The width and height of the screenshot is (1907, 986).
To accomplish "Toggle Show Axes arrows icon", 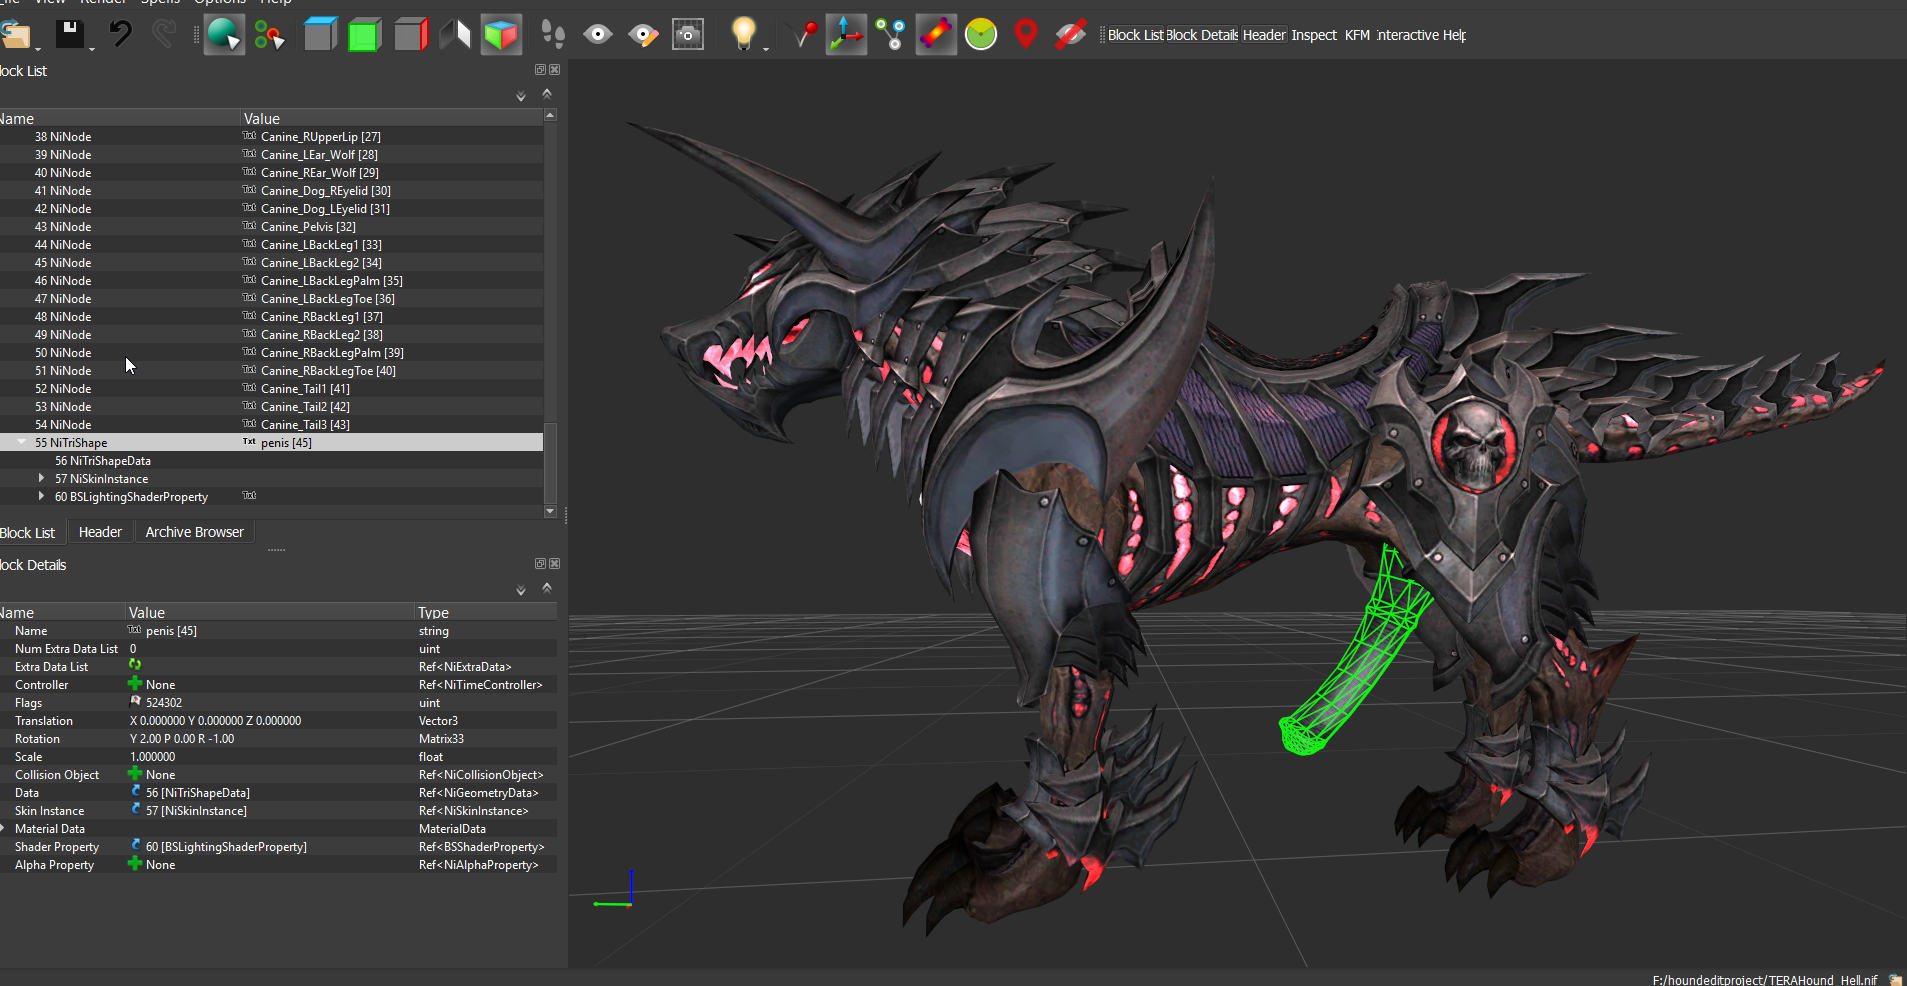I will coord(846,35).
